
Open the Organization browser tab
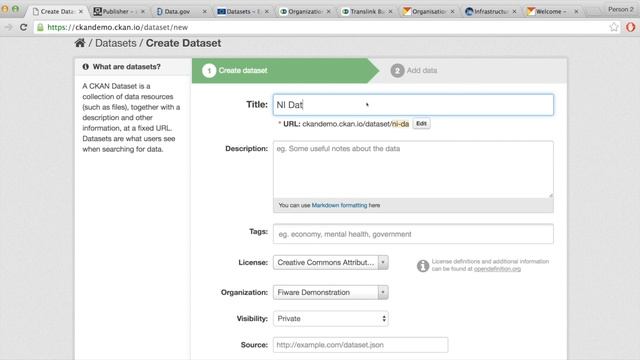coord(304,11)
